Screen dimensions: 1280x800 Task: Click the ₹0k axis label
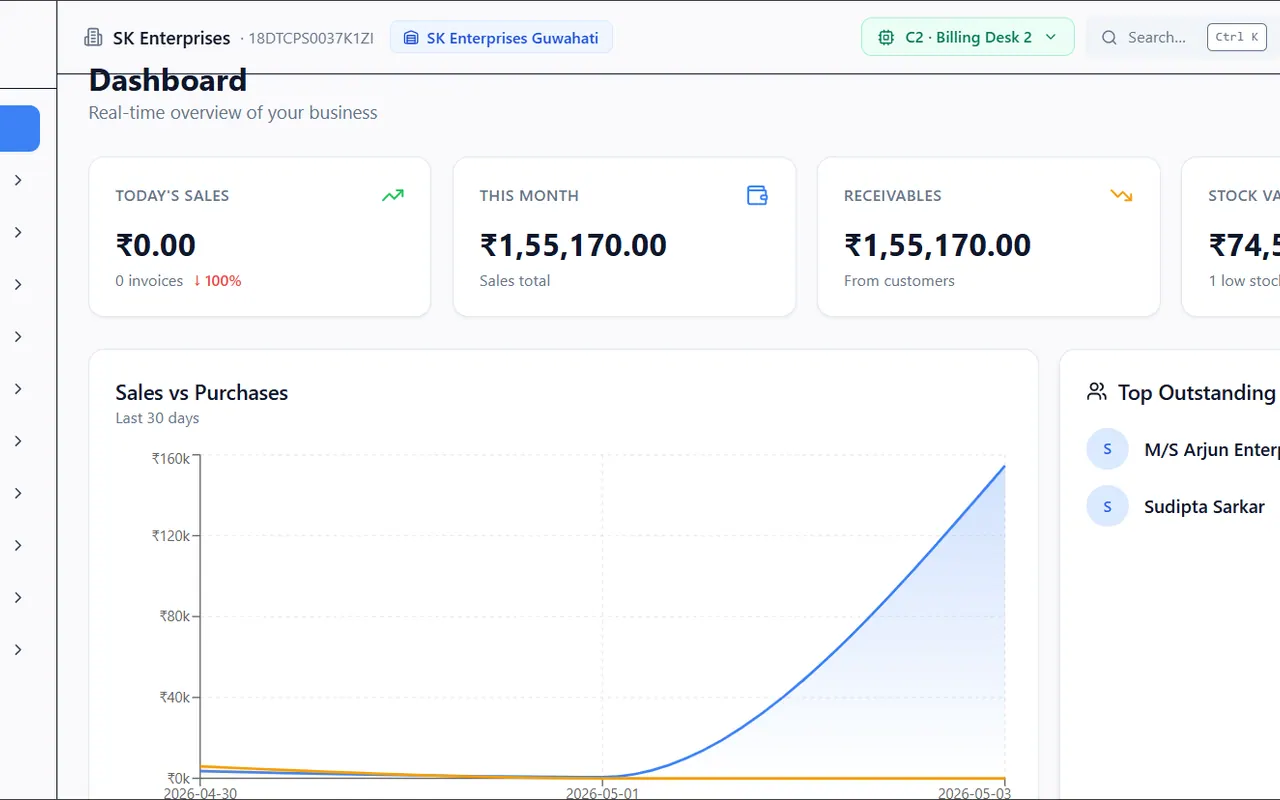pos(178,778)
